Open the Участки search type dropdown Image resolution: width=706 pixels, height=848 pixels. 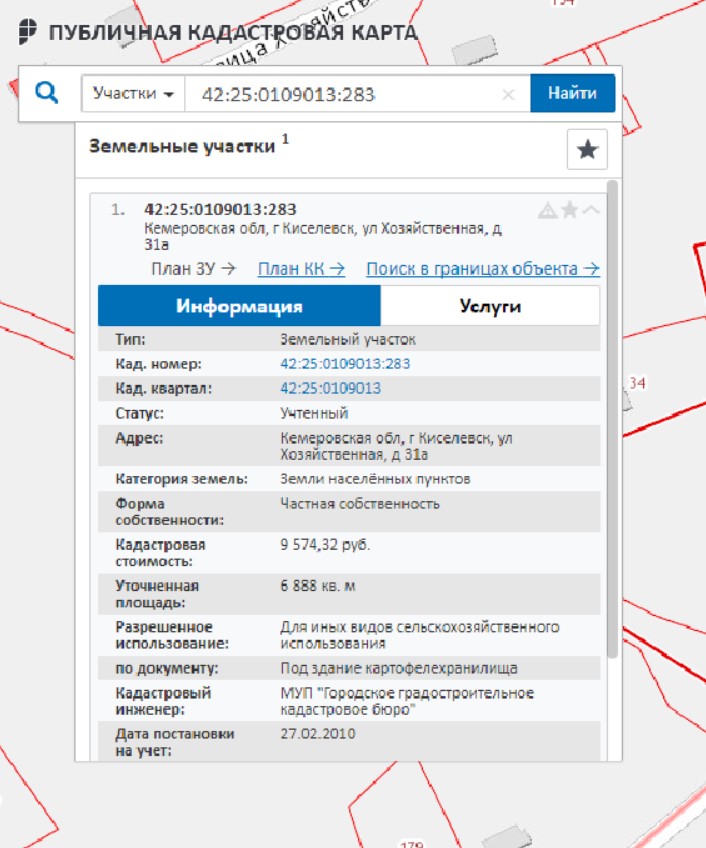click(x=133, y=94)
